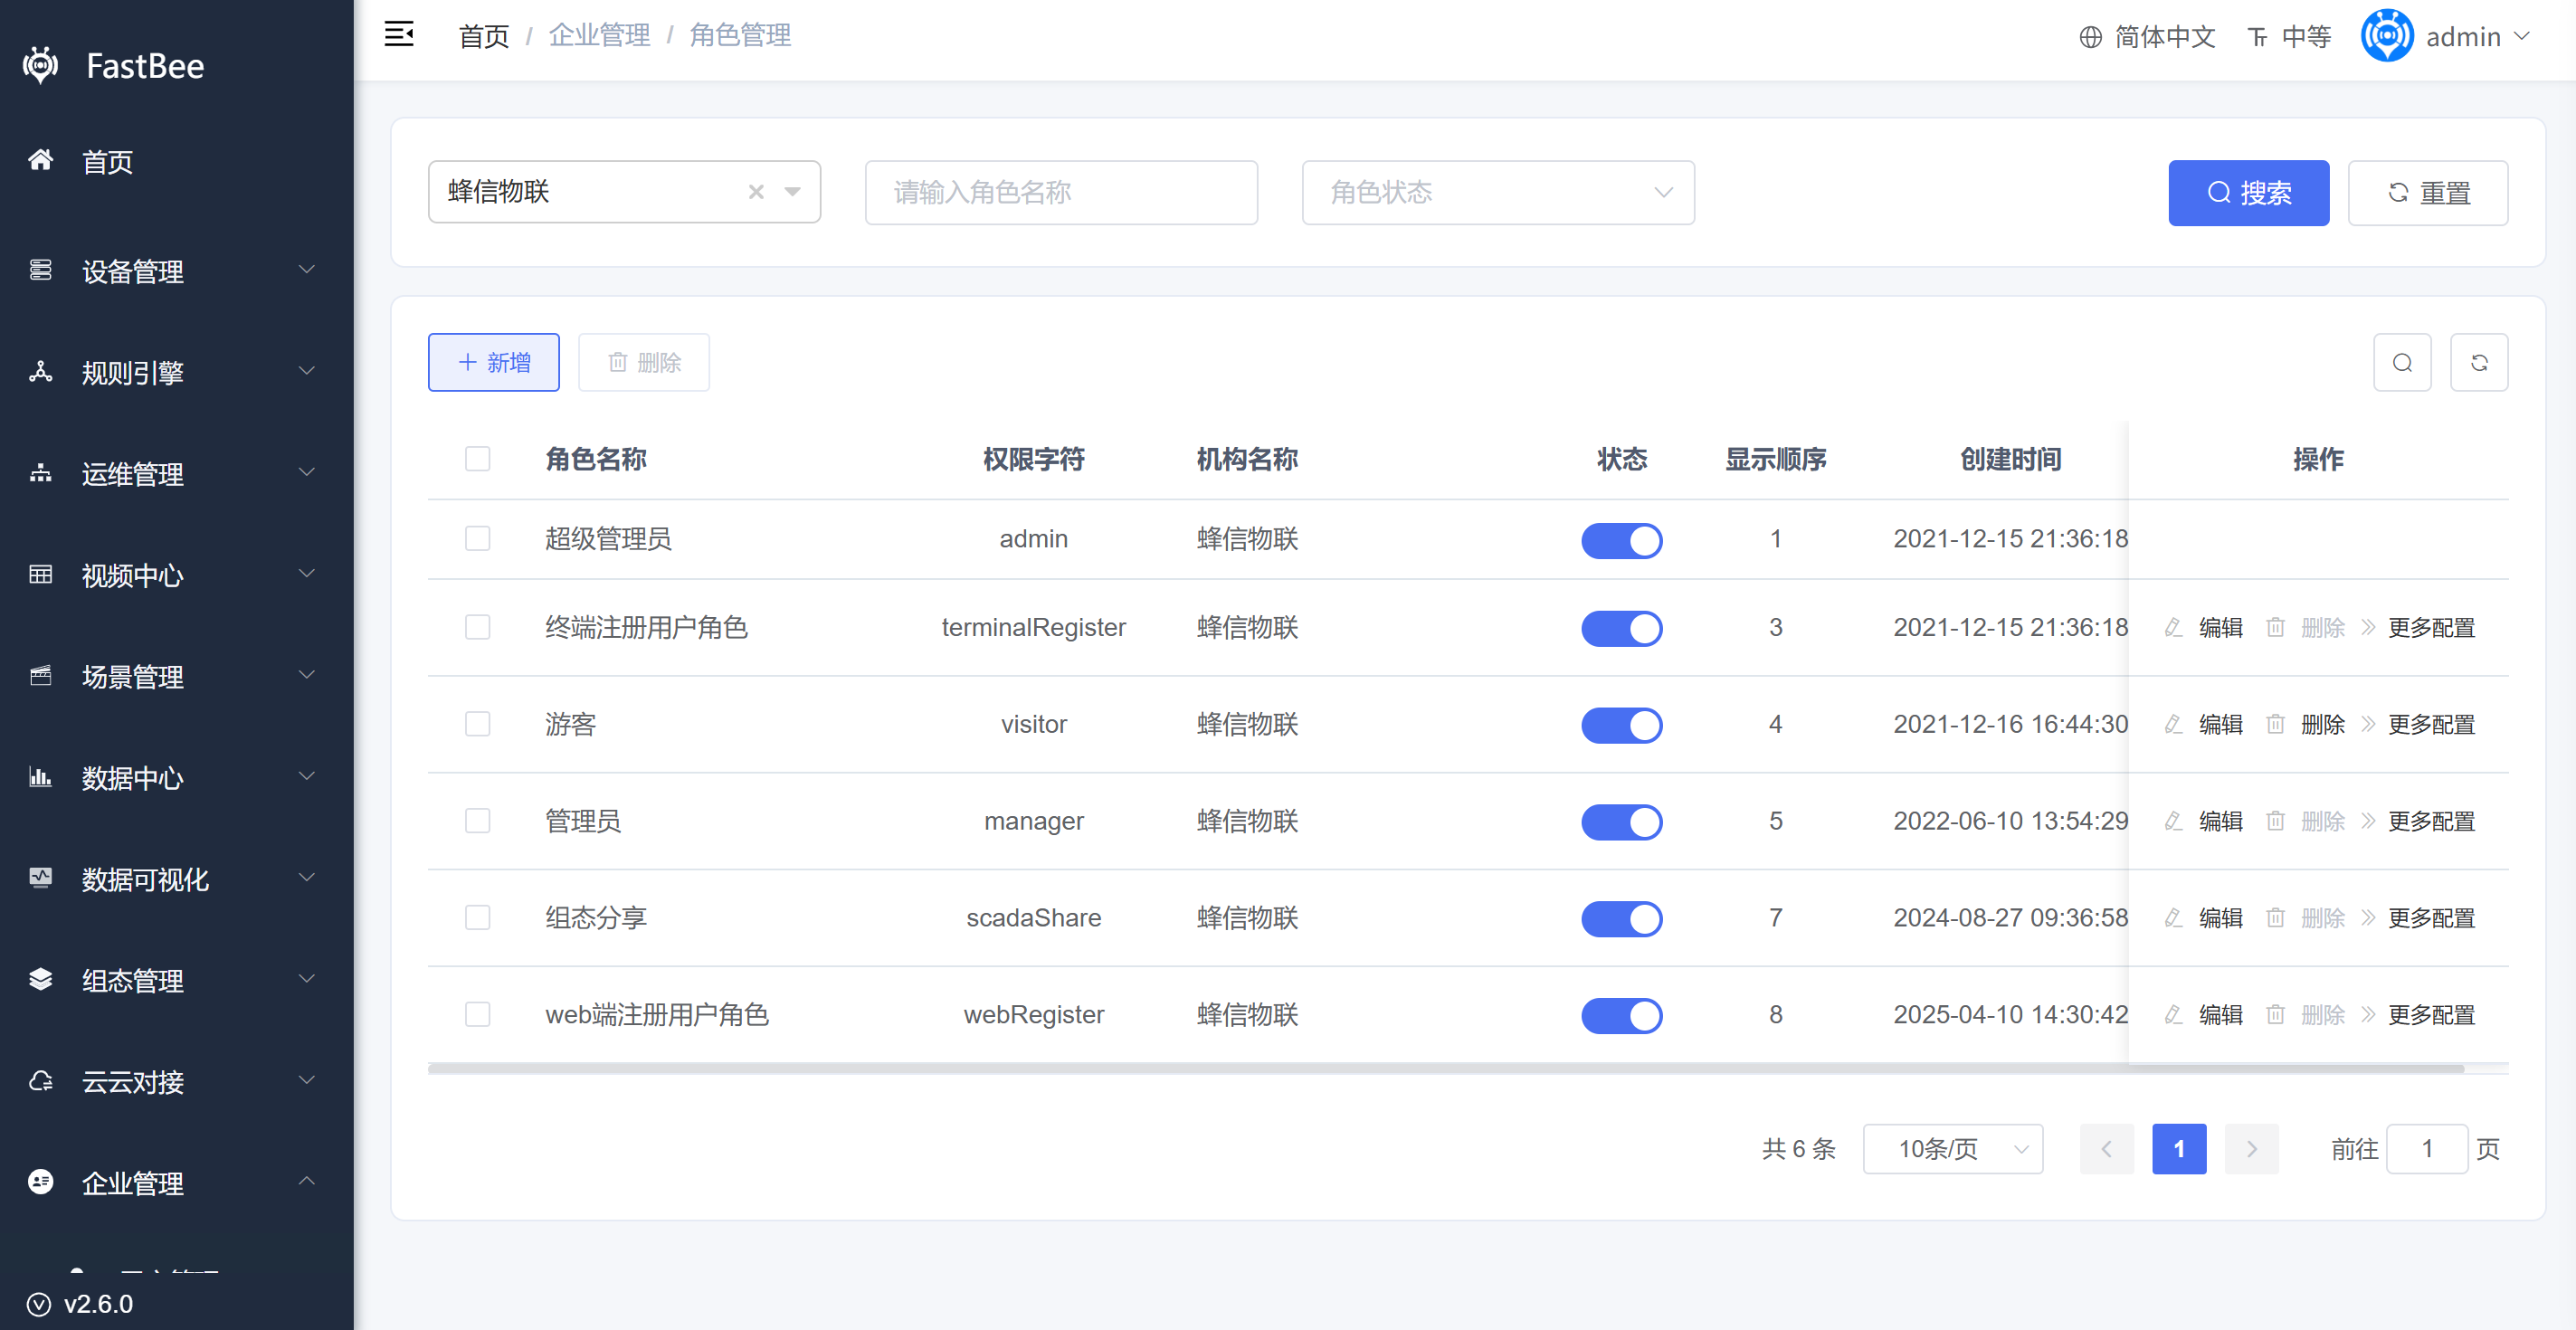Expand the 数据可视化 menu chevron
2576x1330 pixels.
[x=307, y=878]
